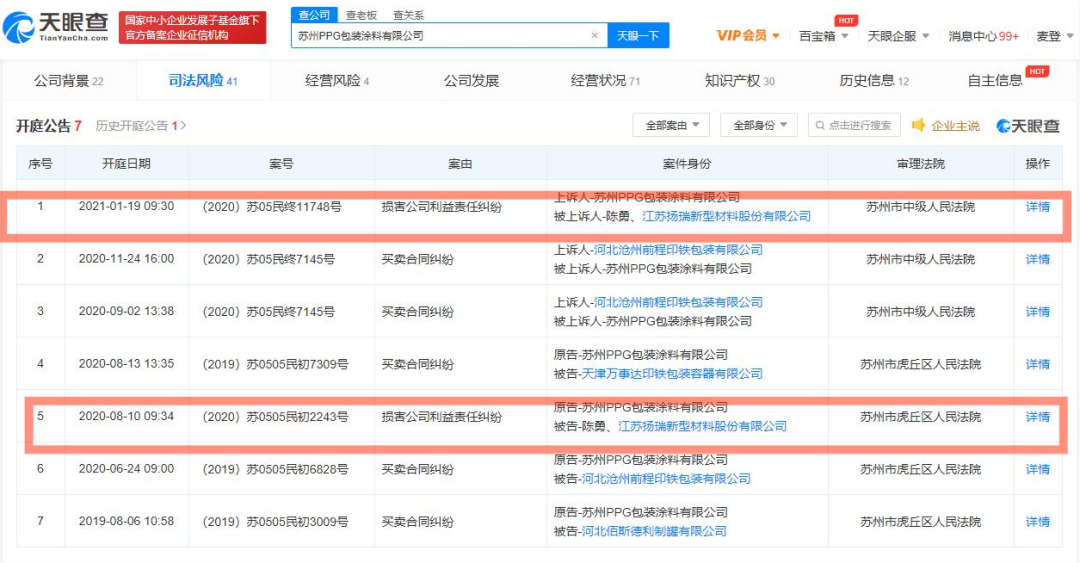Screen dimensions: 1080x563
Task: Open 详情 for case 苏0505民初6828号
Action: [x=1037, y=469]
